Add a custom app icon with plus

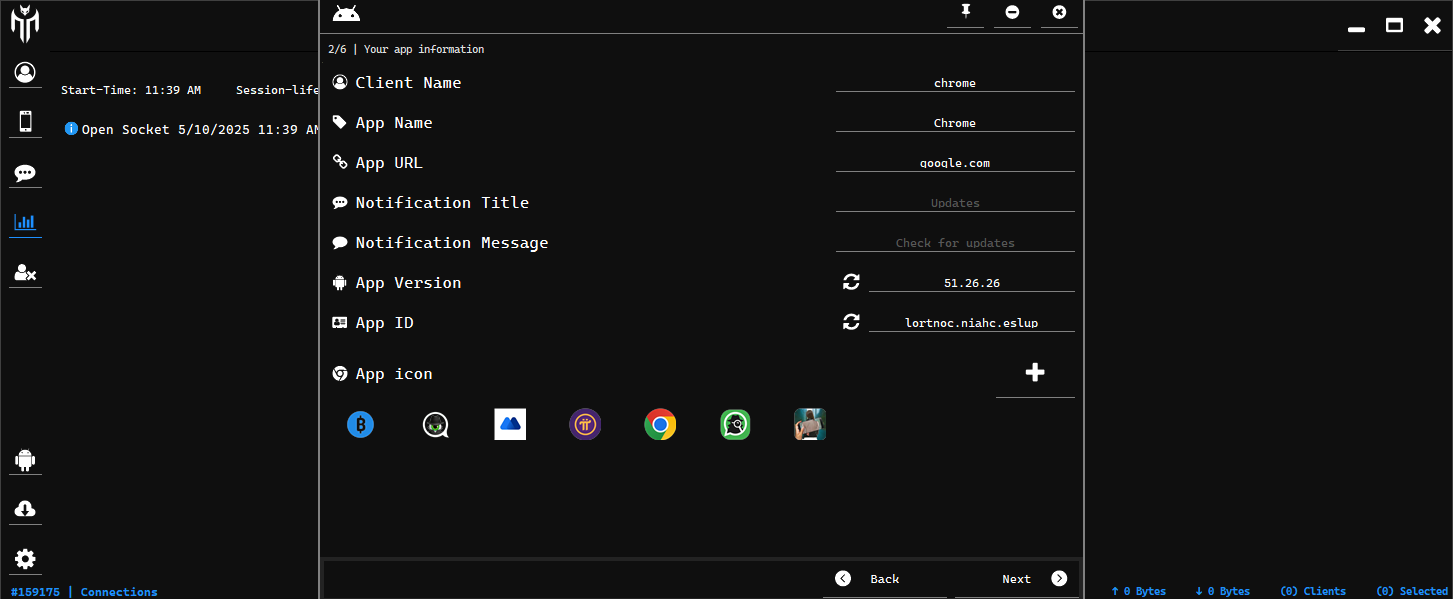pos(1035,373)
